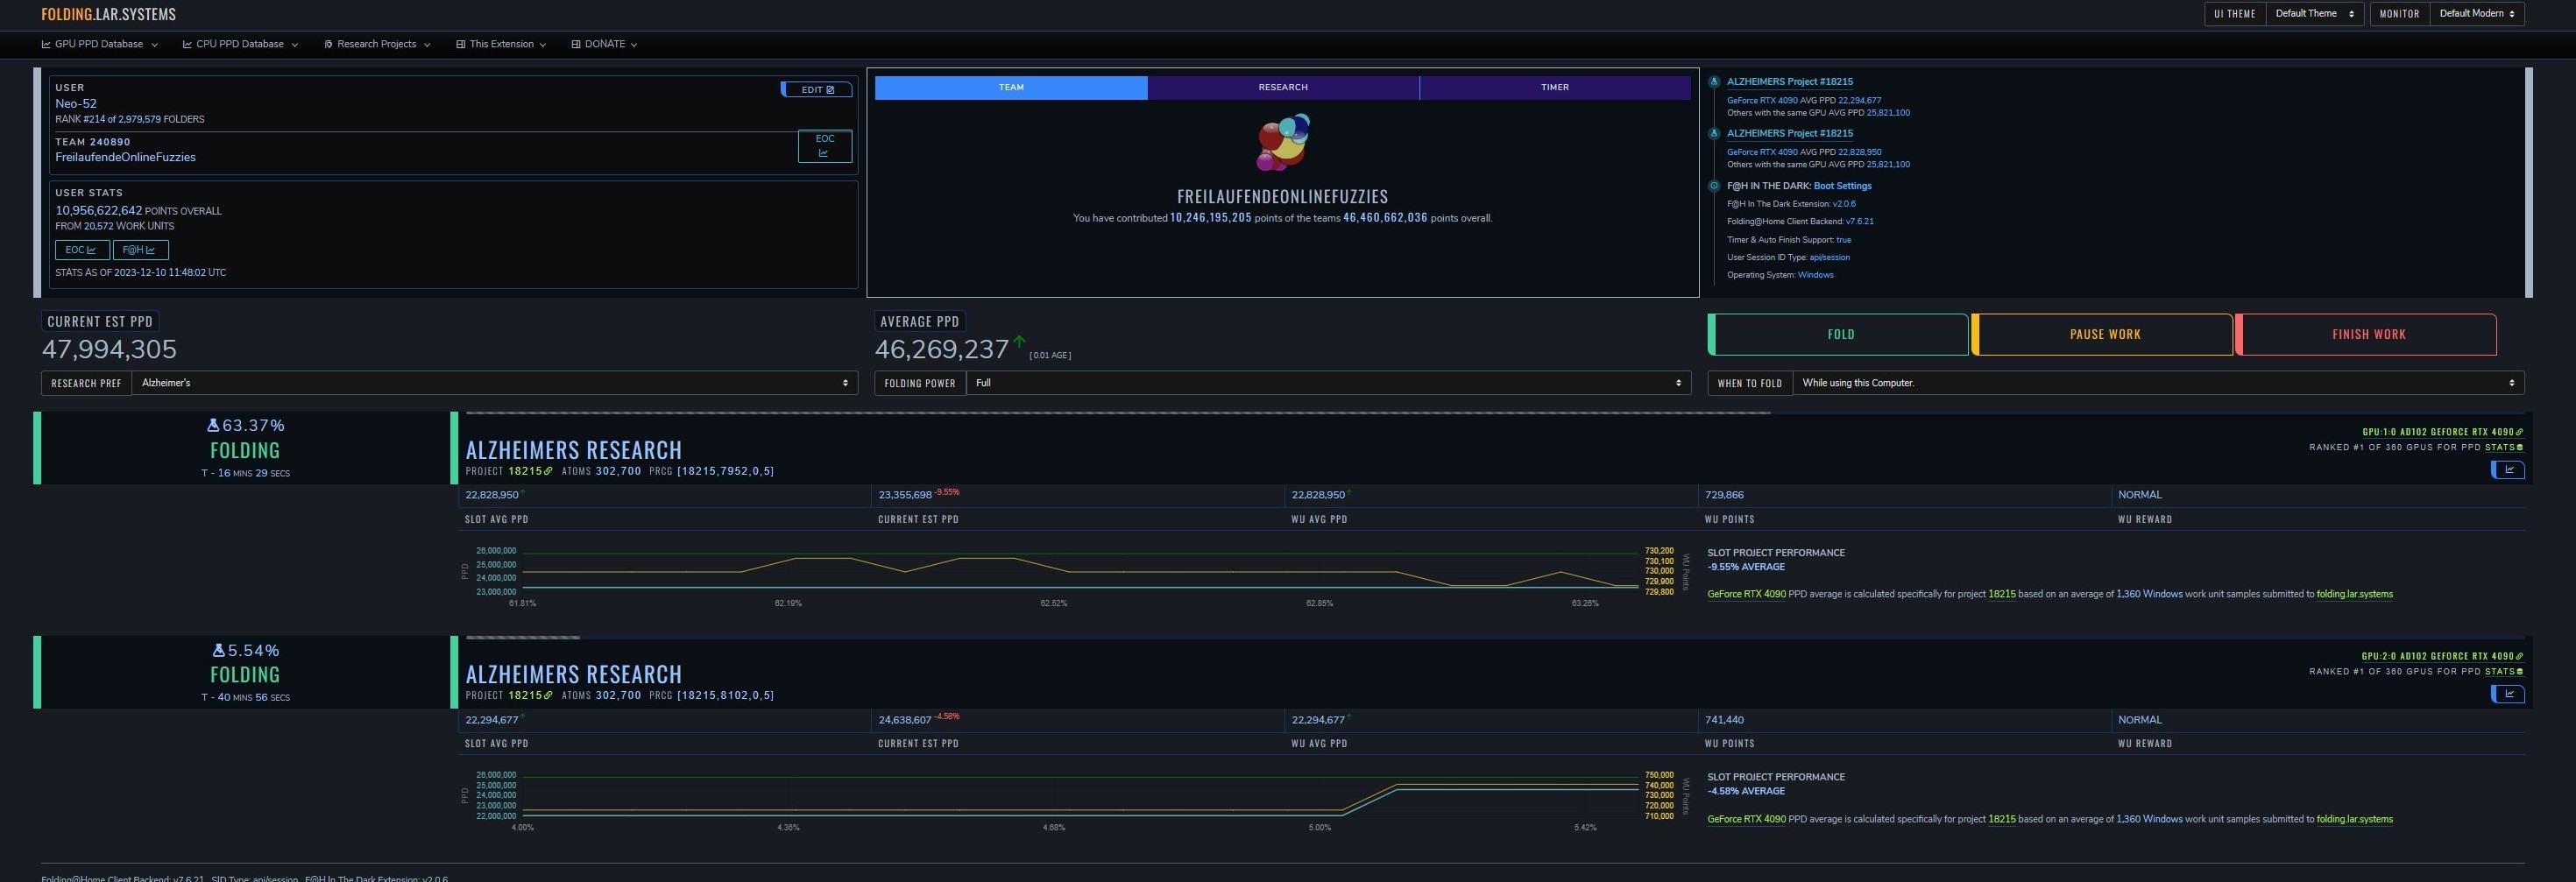2576x882 pixels.
Task: Open the Folding Power dropdown
Action: click(x=1328, y=383)
